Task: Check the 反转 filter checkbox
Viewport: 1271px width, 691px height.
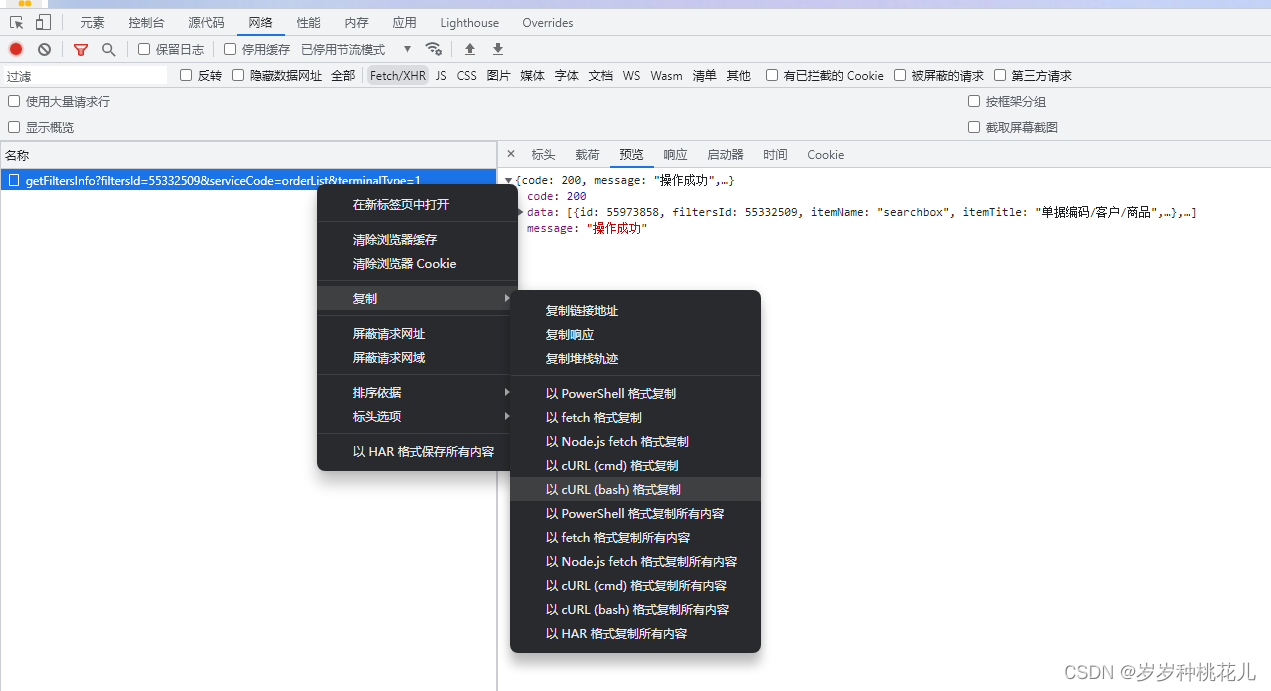Action: (186, 75)
